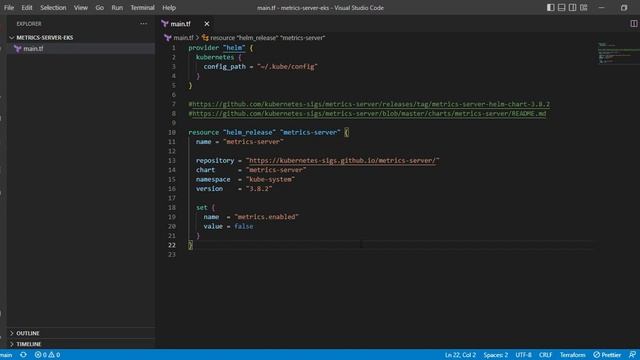The image size is (640, 360).
Task: Change Spaces: 2 indentation setting
Action: (496, 355)
